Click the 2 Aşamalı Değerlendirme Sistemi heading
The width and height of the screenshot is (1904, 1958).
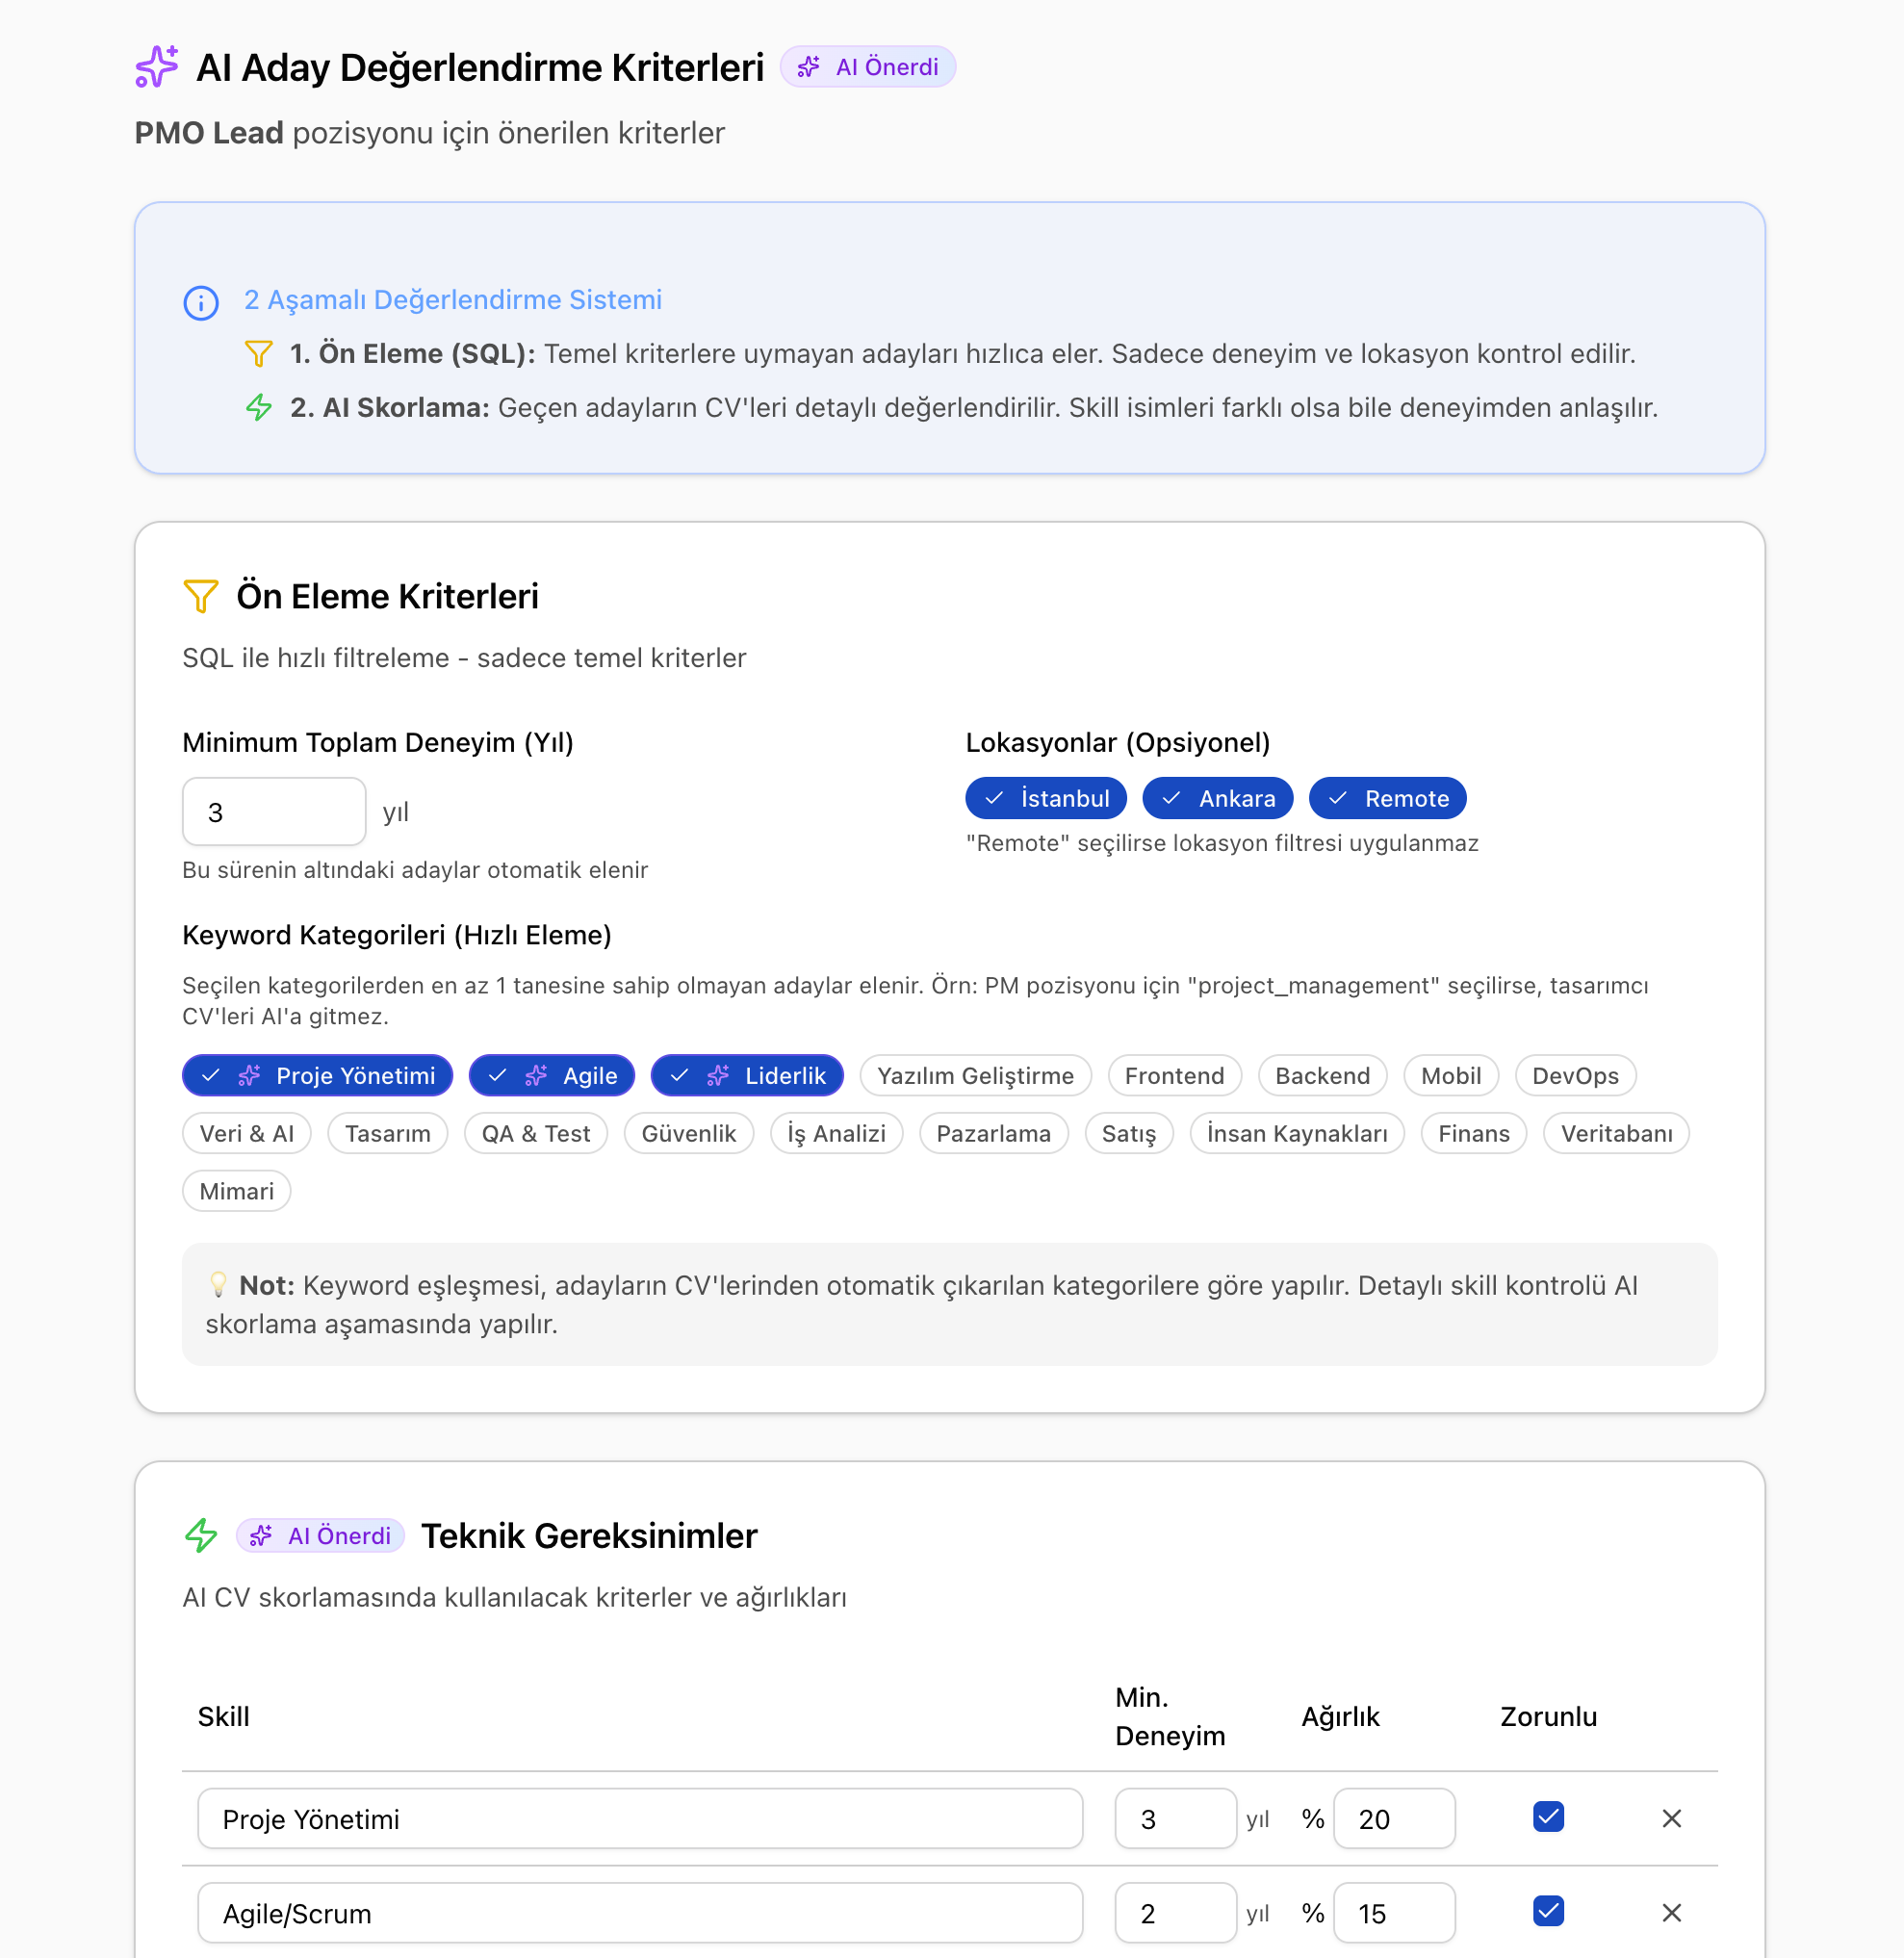[x=452, y=300]
